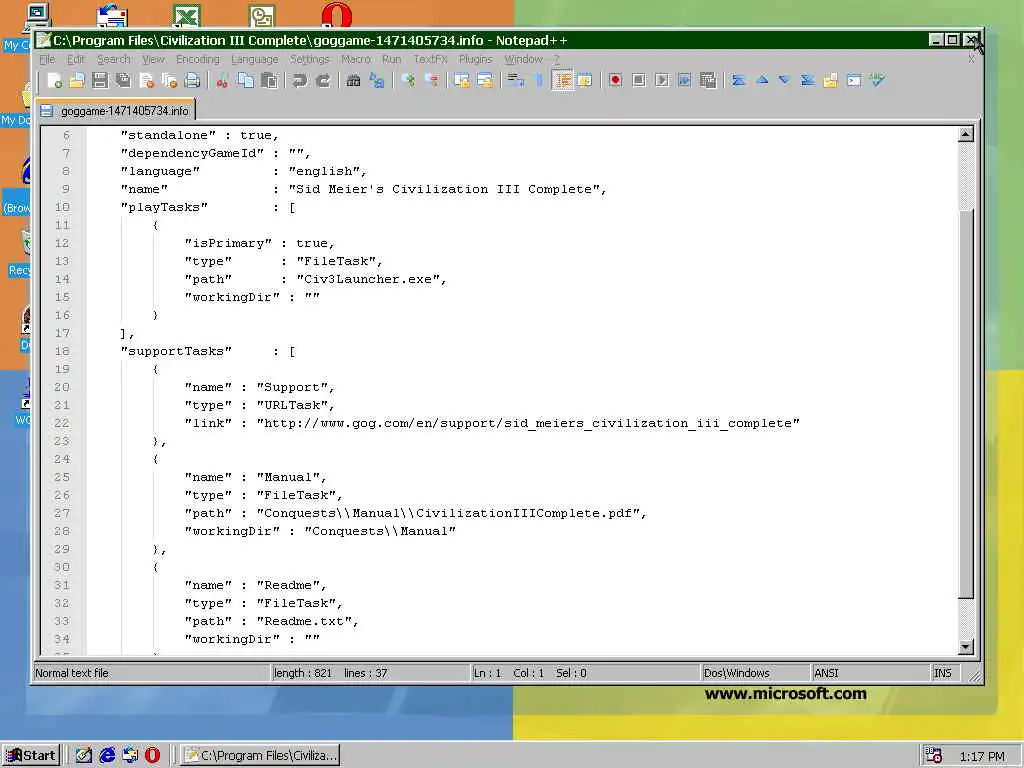The width and height of the screenshot is (1024, 768).
Task: Toggle synchronized vertical scrolling icon
Action: coord(462,80)
